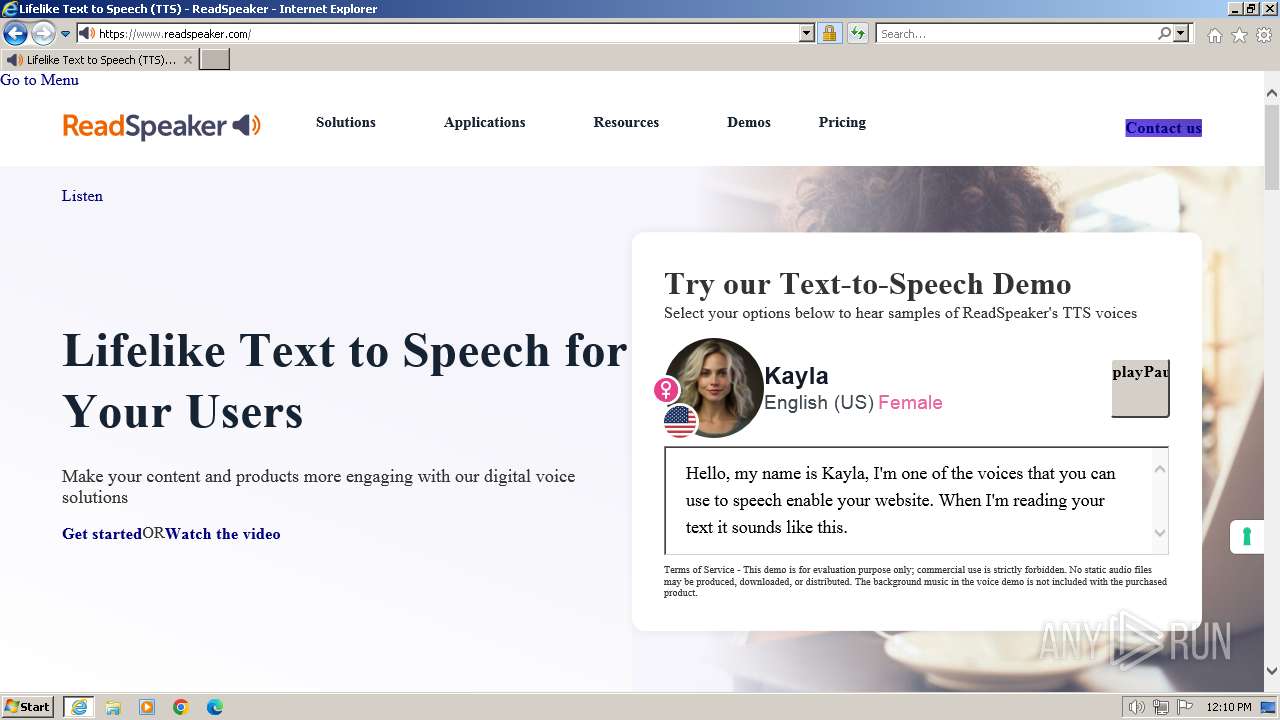1280x720 pixels.
Task: Click the pink female gender icon
Action: pos(667,389)
